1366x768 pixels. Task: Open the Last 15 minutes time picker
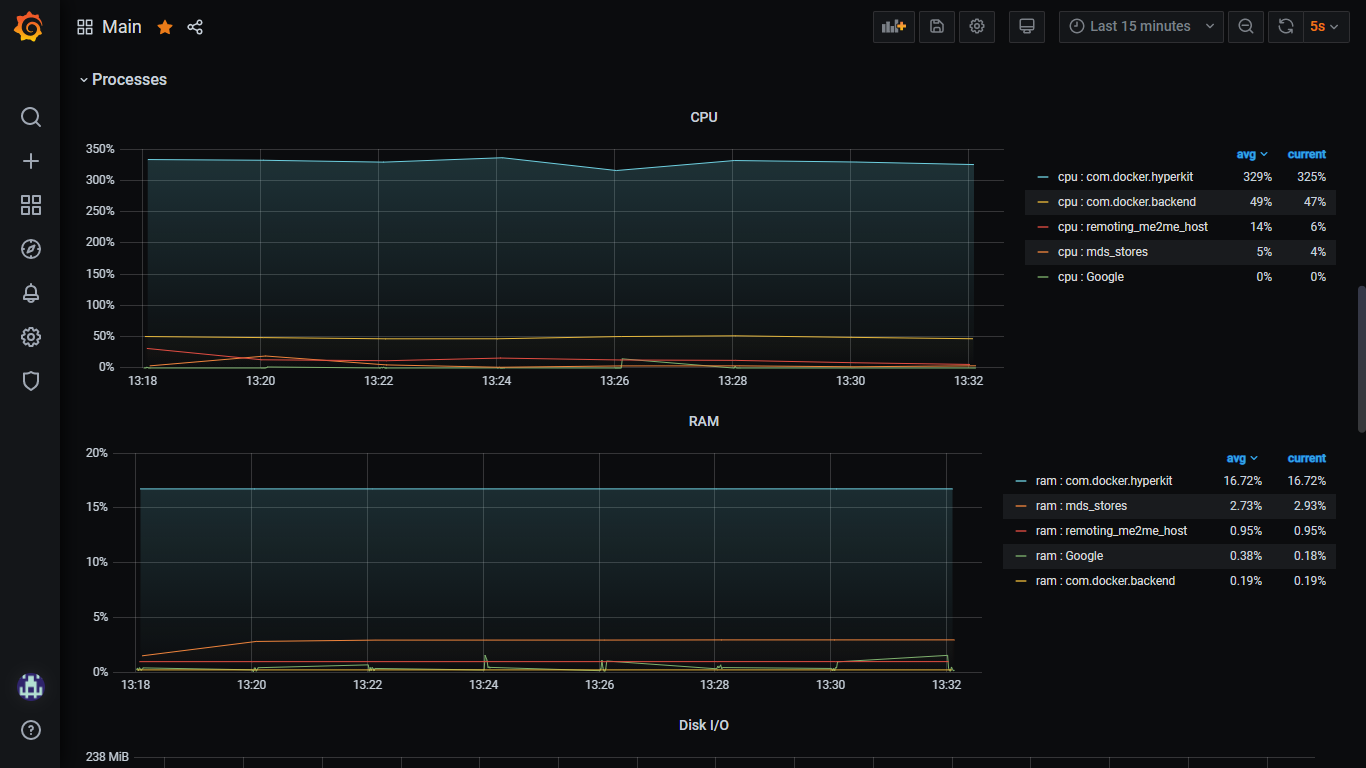pos(1141,27)
